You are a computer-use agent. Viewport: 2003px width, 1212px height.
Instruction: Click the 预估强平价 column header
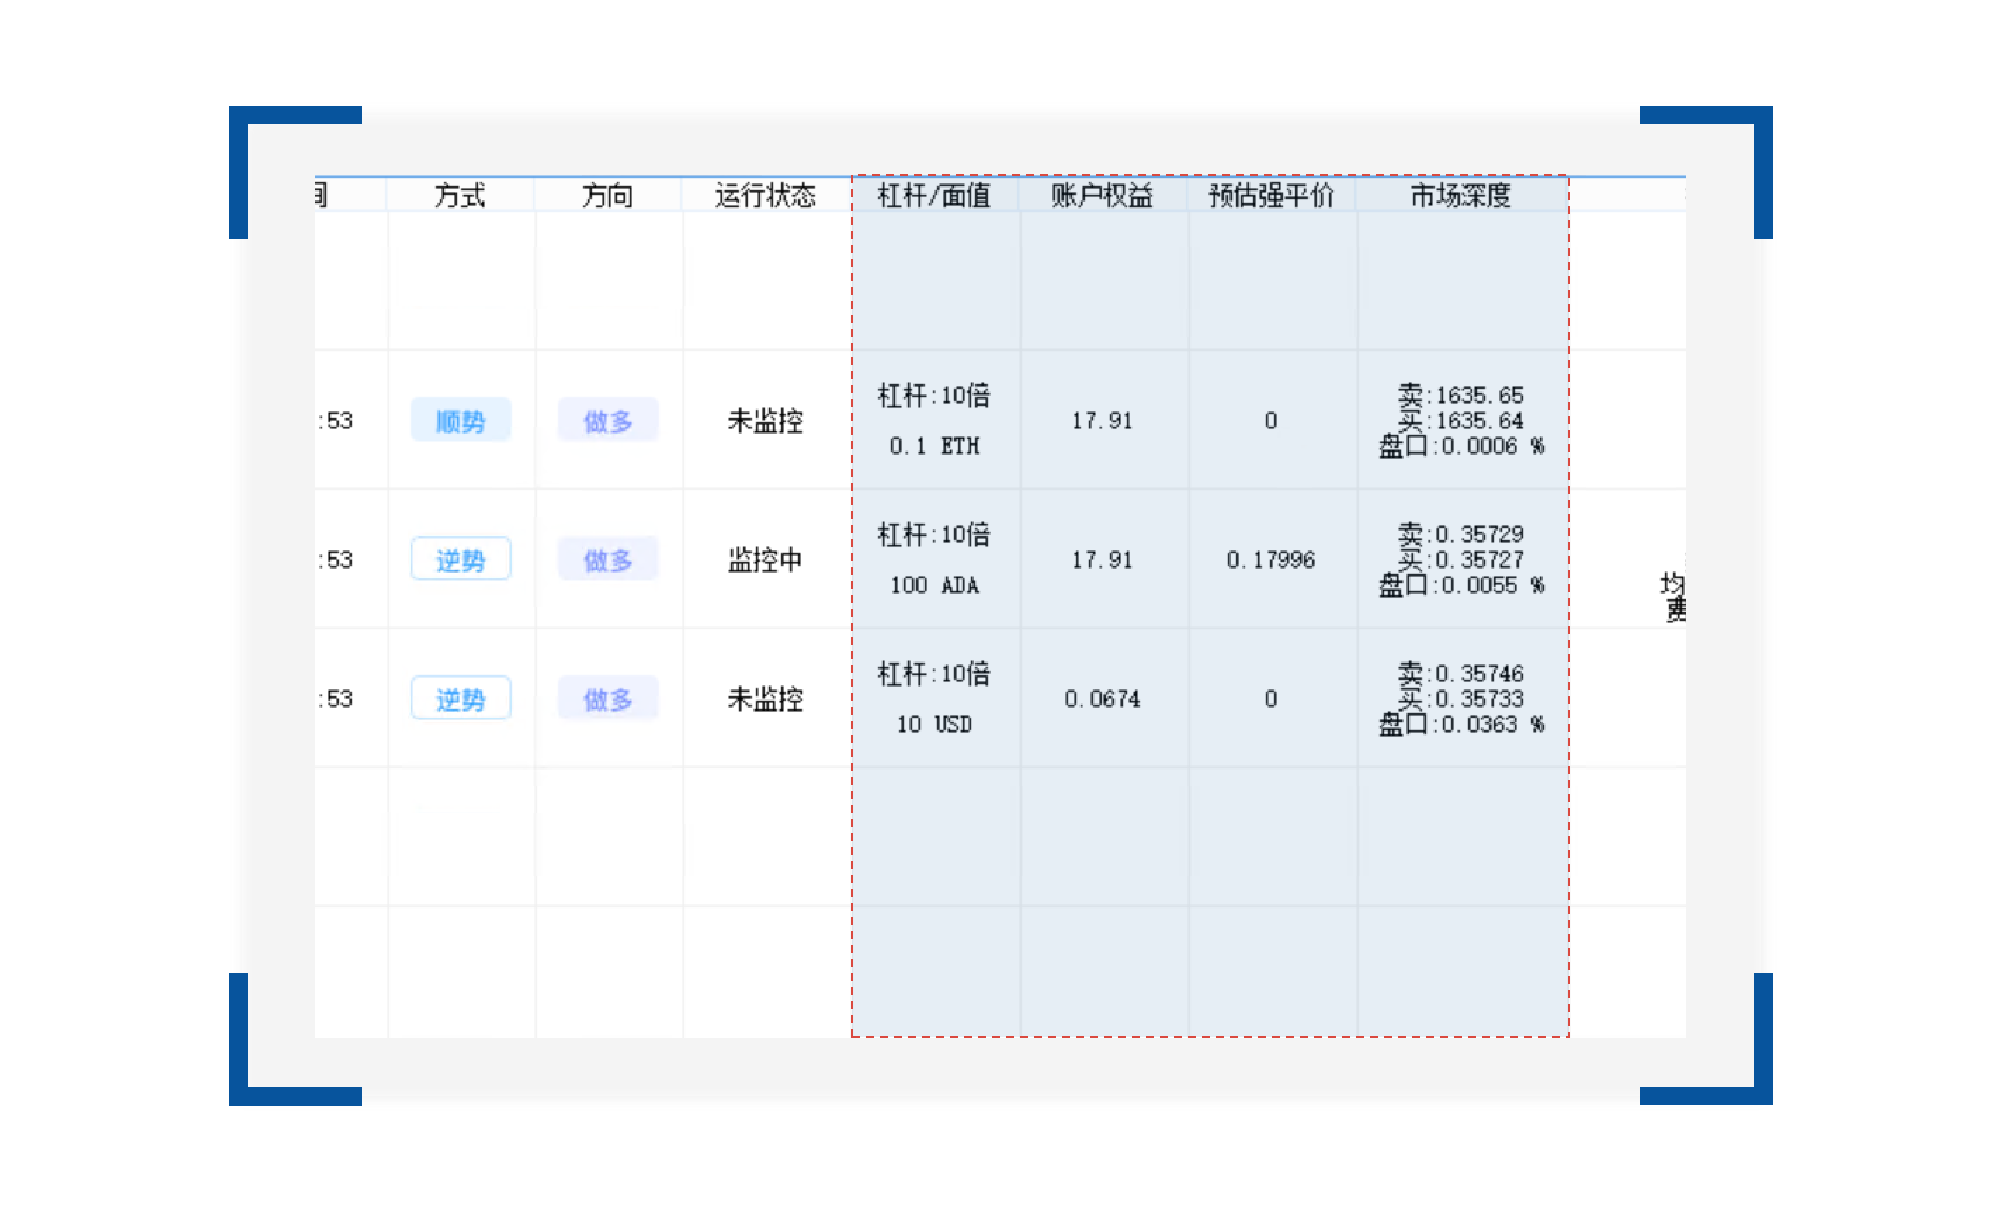click(1270, 195)
